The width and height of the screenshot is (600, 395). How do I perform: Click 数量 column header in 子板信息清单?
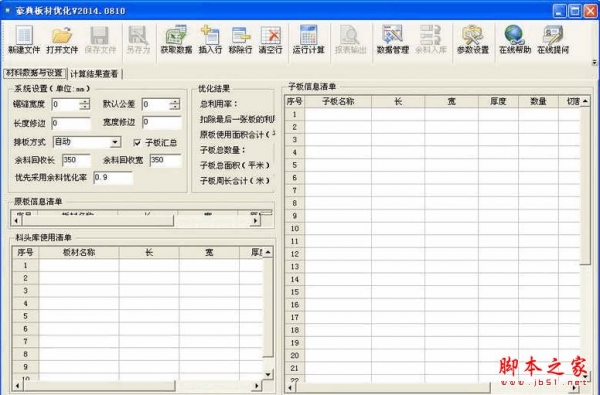538,101
